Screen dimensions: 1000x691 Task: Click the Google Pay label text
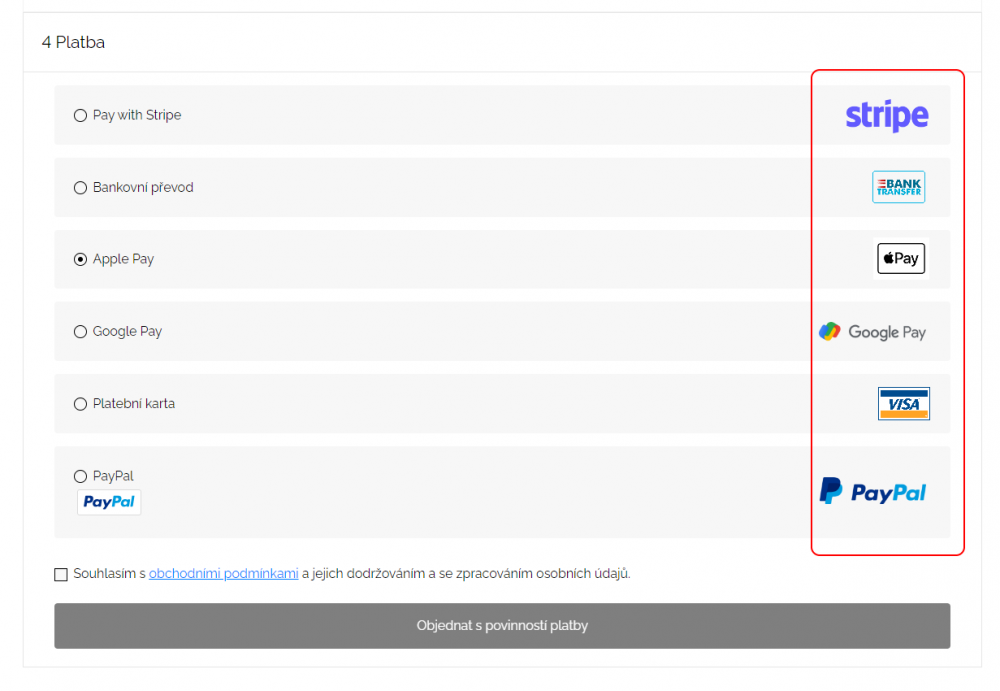[x=127, y=332]
